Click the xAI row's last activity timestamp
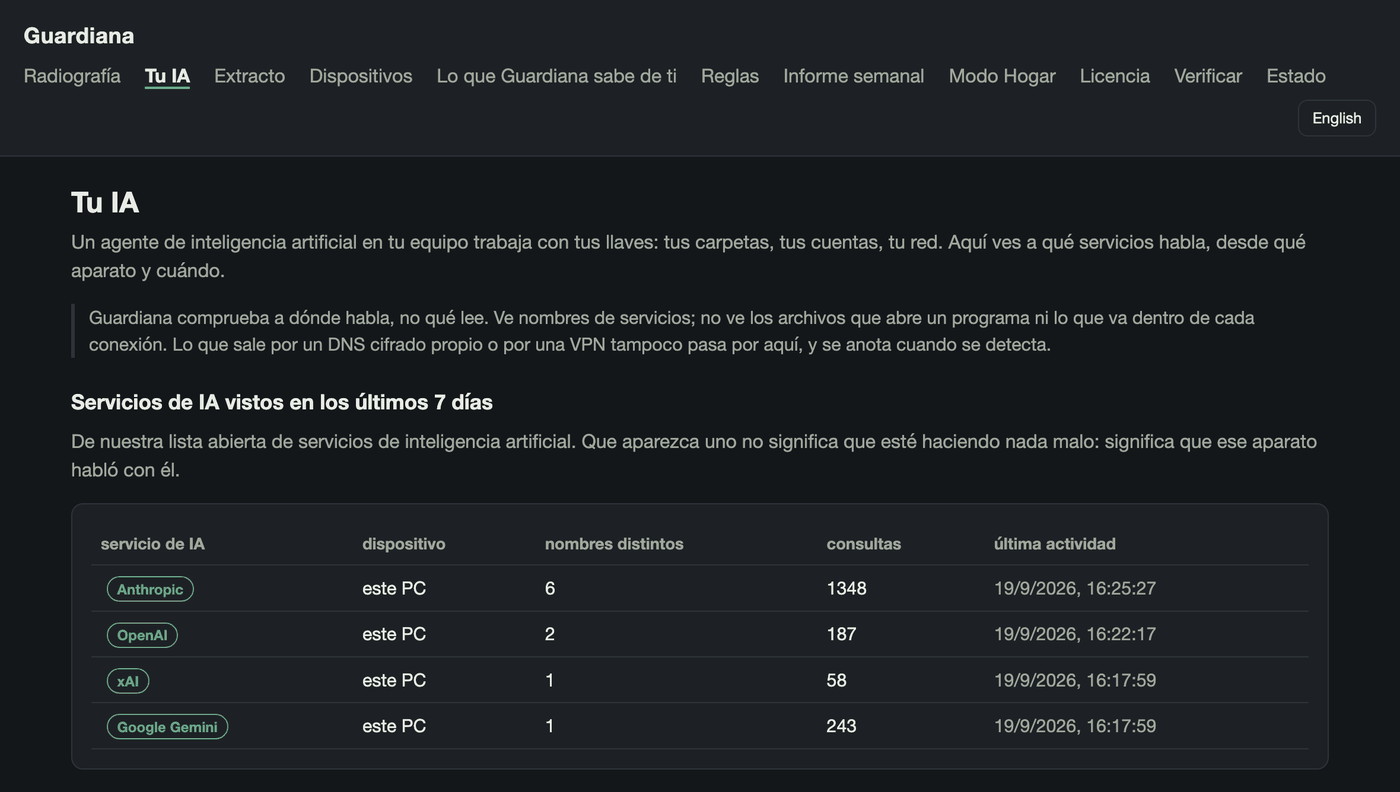1400x792 pixels. click(1075, 680)
